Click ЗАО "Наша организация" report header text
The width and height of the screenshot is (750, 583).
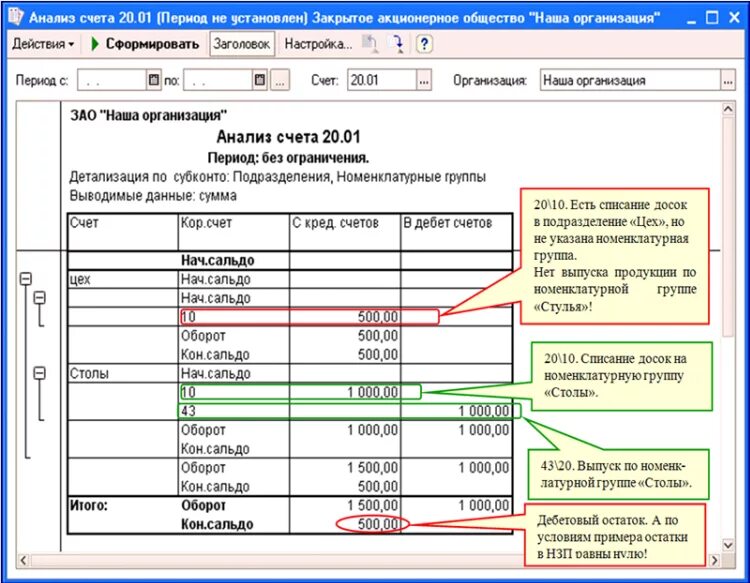click(x=148, y=115)
